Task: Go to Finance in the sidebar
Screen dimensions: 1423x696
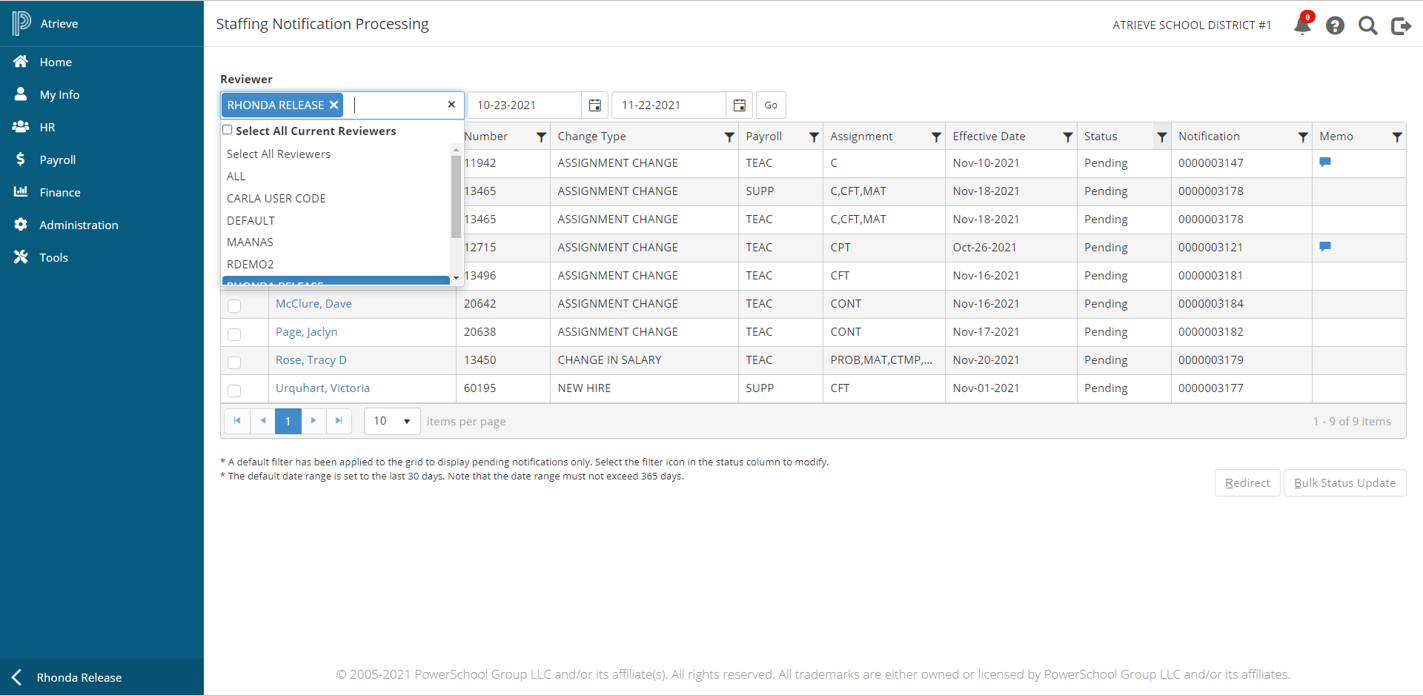Action: [x=60, y=192]
